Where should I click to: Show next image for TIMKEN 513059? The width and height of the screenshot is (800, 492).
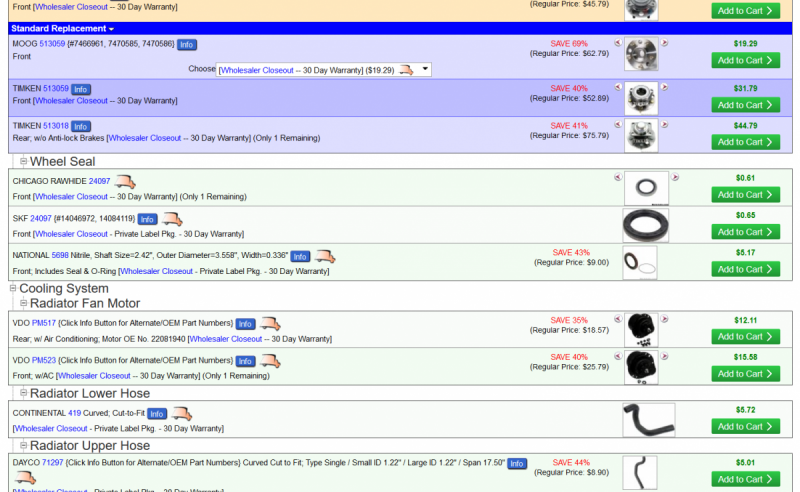(x=664, y=87)
